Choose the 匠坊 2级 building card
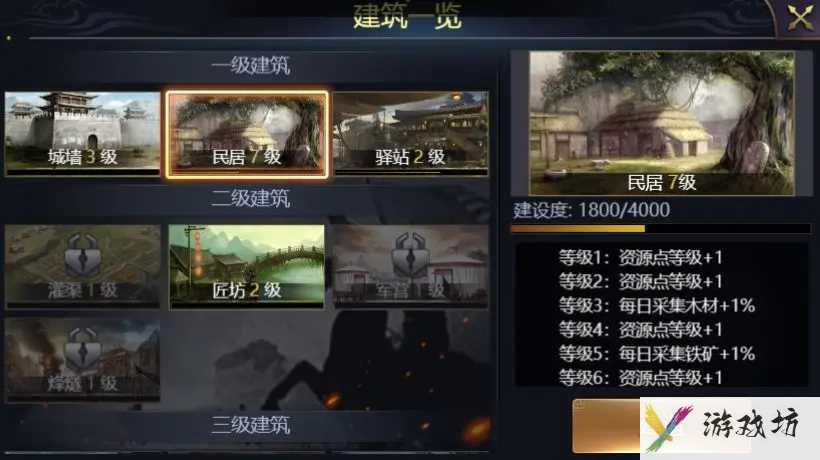820x460 pixels. (247, 267)
